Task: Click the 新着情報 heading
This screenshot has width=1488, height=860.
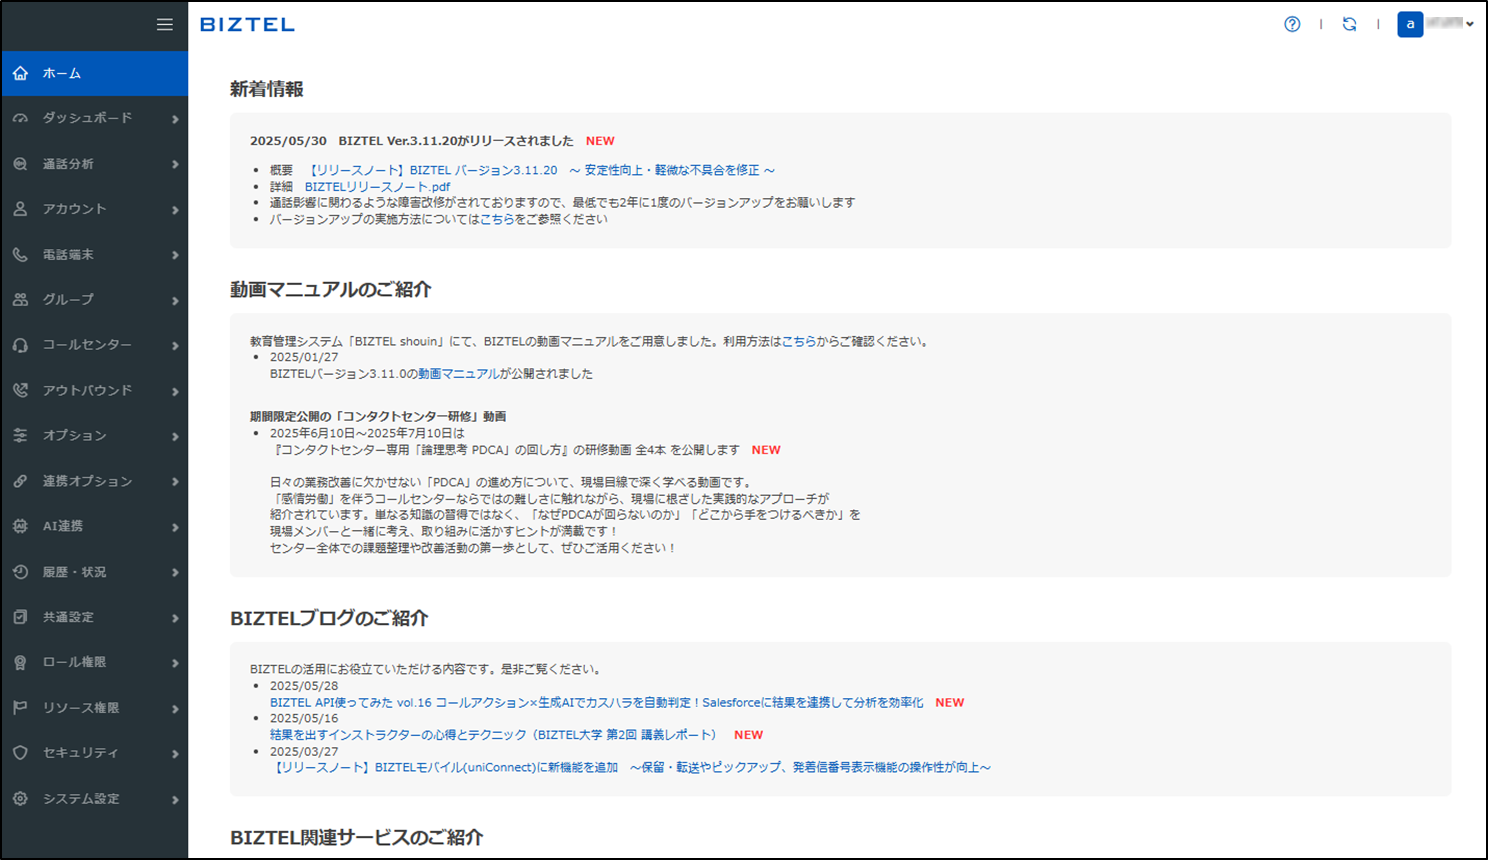Action: [267, 89]
